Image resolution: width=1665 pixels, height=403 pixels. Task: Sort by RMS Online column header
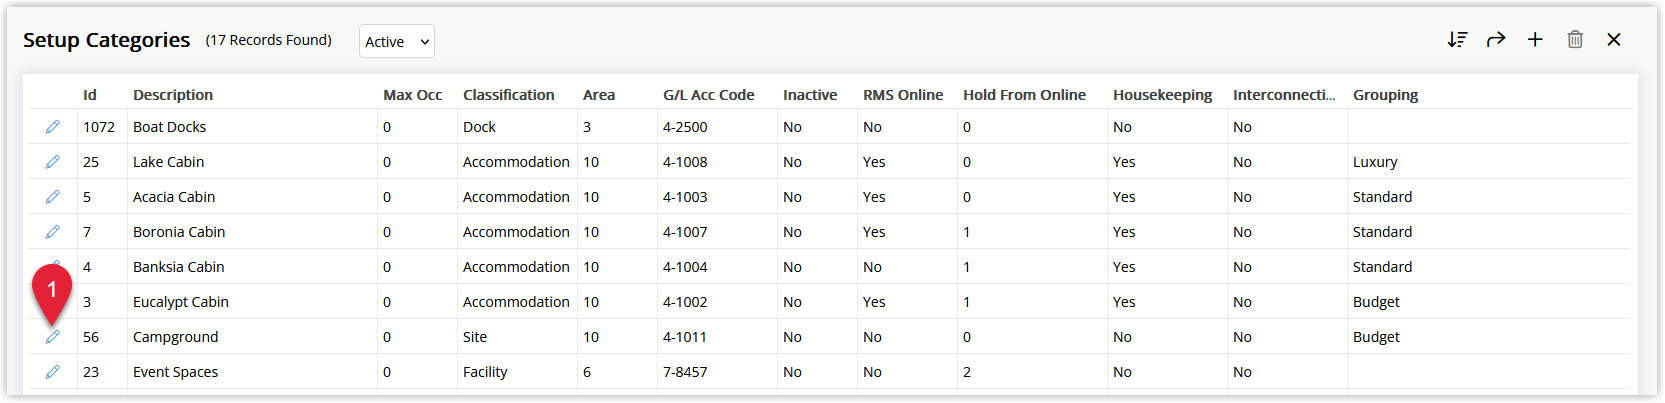pos(903,95)
